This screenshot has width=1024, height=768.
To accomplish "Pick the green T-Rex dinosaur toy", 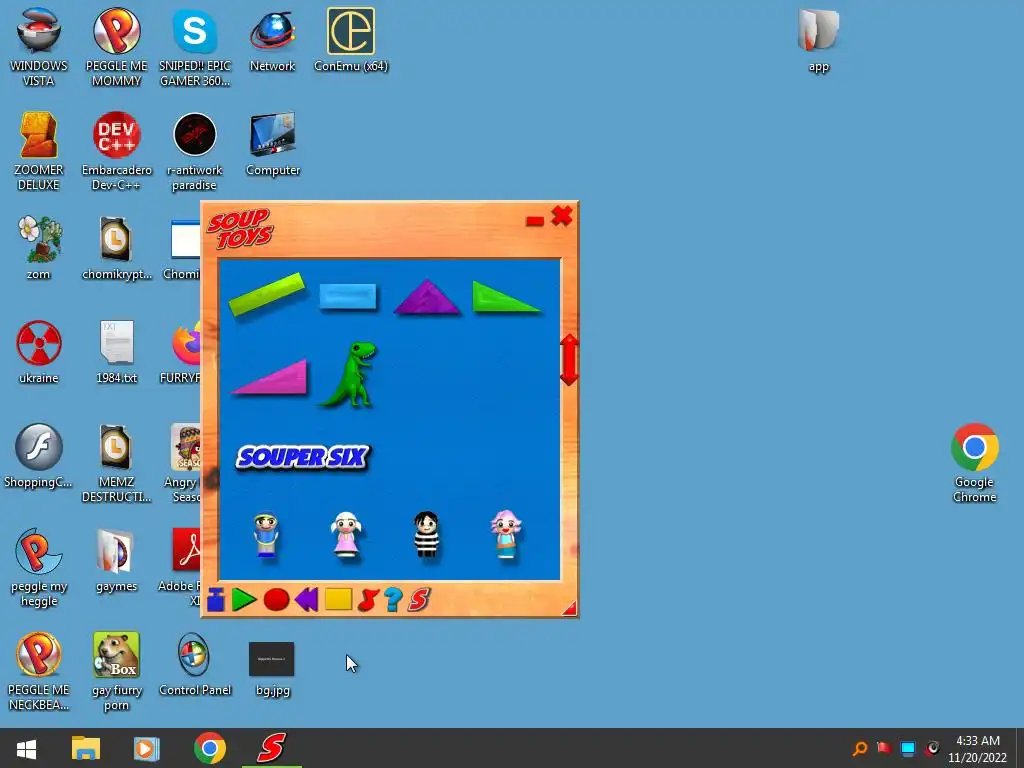I will 349,375.
